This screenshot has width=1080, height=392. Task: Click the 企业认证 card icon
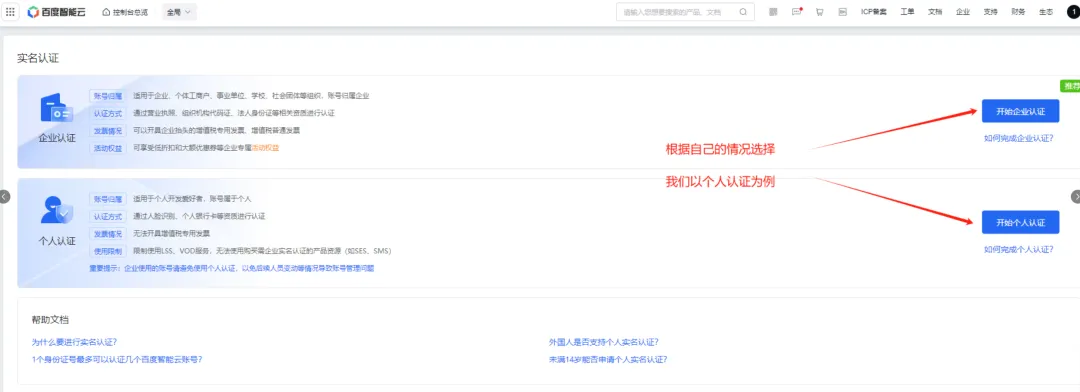coord(56,108)
